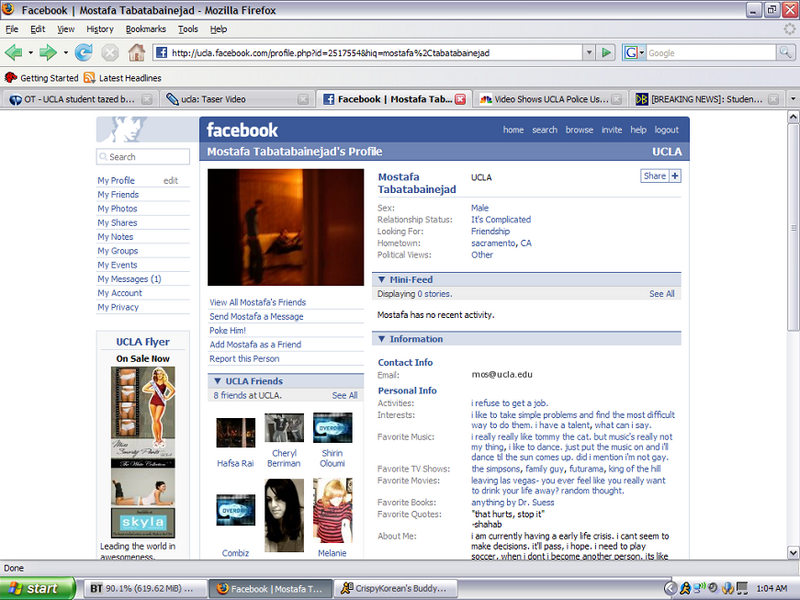Click the scroll up arrow on page scrollbar
Image resolution: width=800 pixels, height=600 pixels.
[x=793, y=117]
